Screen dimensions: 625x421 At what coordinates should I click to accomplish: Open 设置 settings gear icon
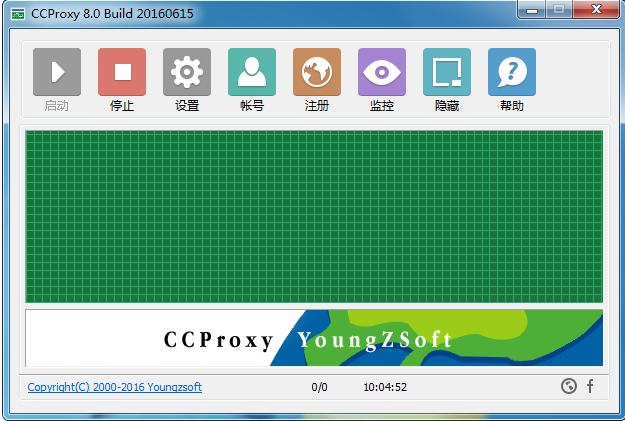click(187, 72)
